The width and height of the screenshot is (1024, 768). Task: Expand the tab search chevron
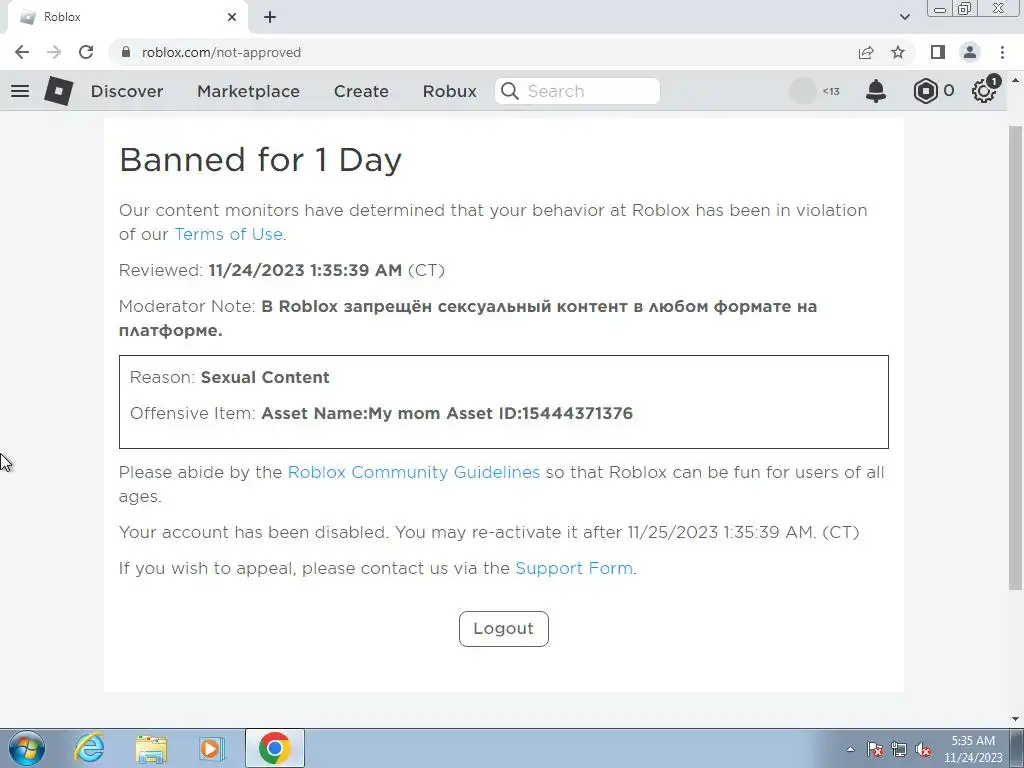(x=904, y=17)
